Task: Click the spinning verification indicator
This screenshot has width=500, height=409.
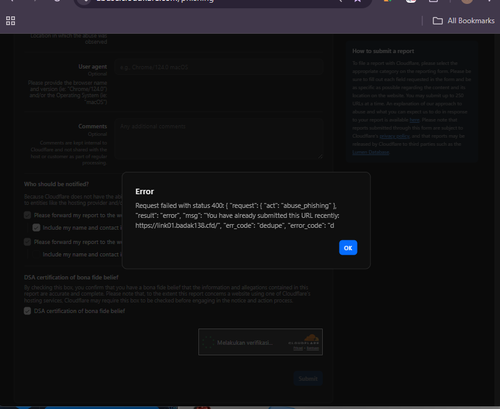Action: pyautogui.click(x=208, y=342)
